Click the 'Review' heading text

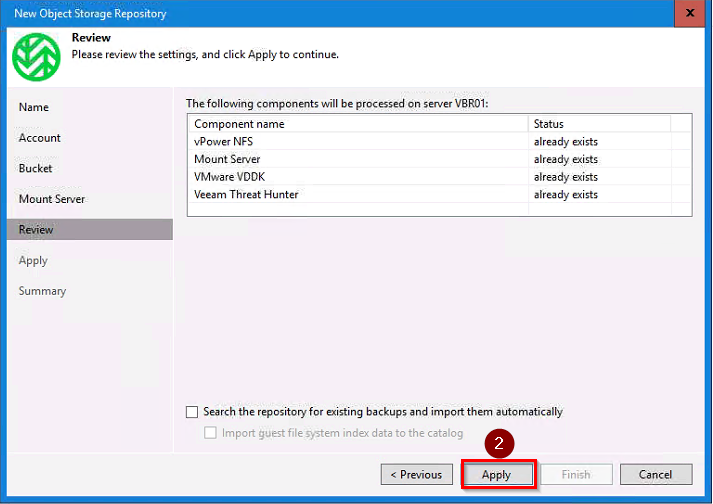tap(91, 38)
